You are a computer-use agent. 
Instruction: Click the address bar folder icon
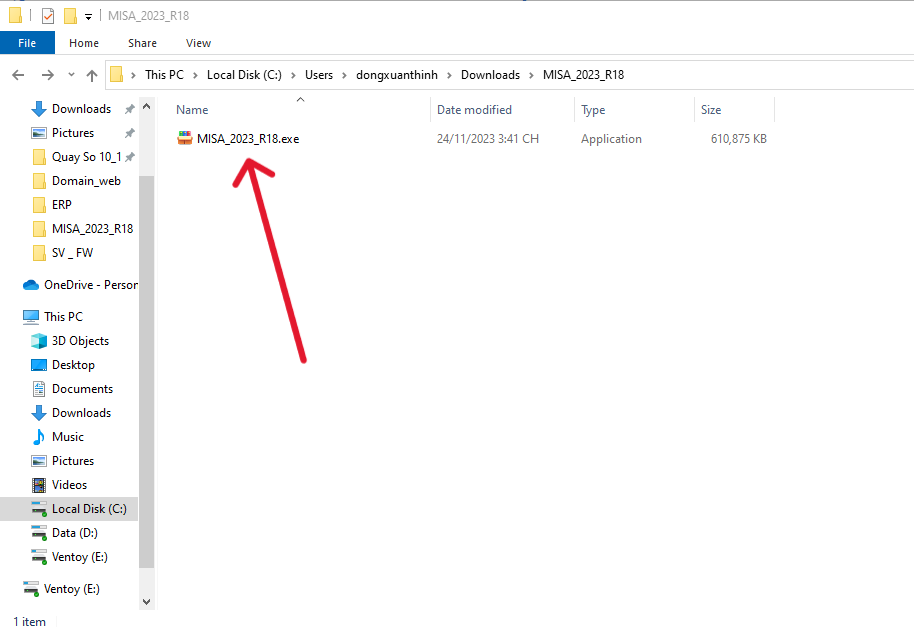coord(117,75)
